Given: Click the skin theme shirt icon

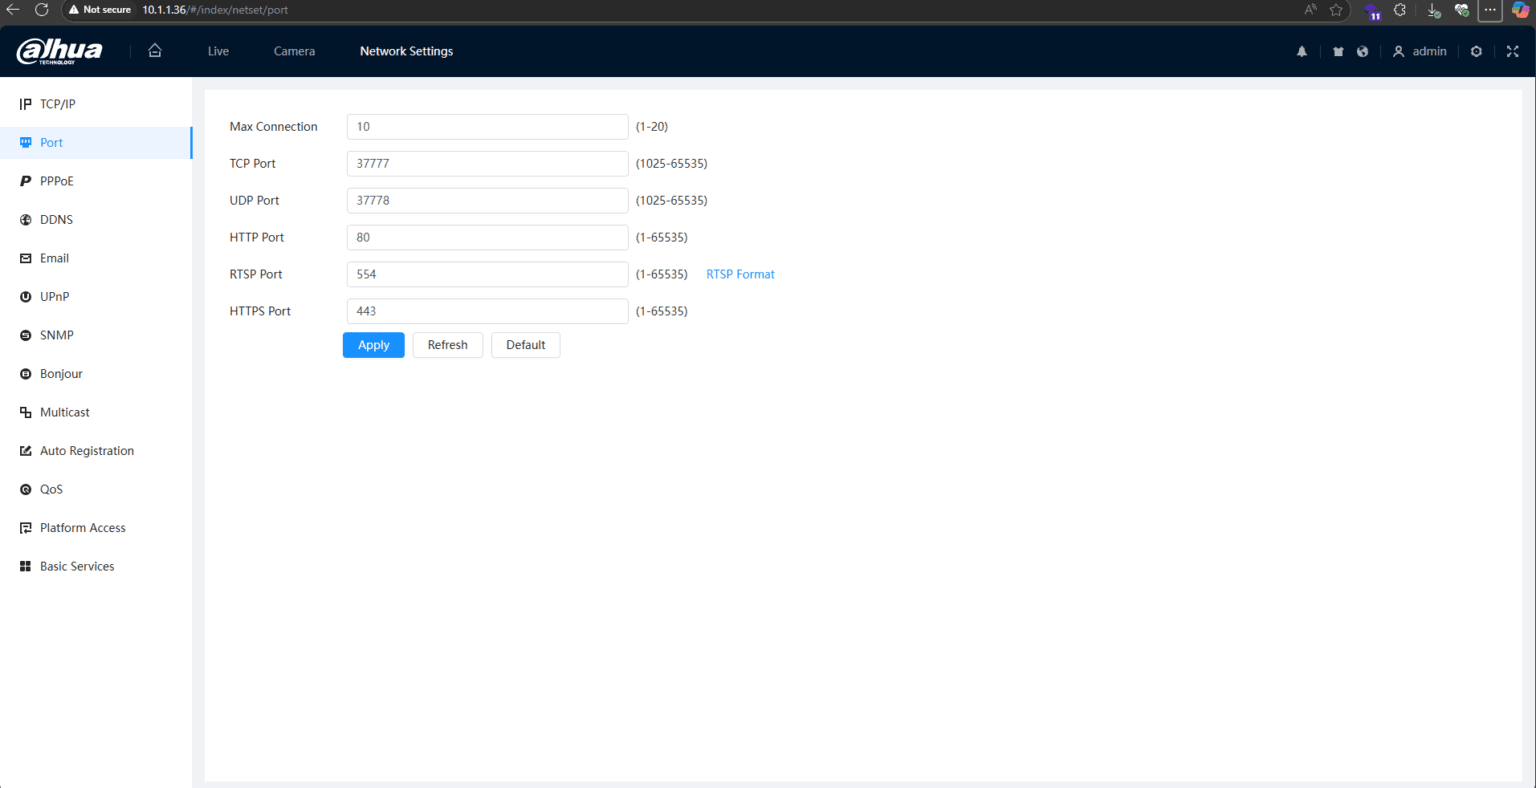Looking at the screenshot, I should pyautogui.click(x=1338, y=52).
